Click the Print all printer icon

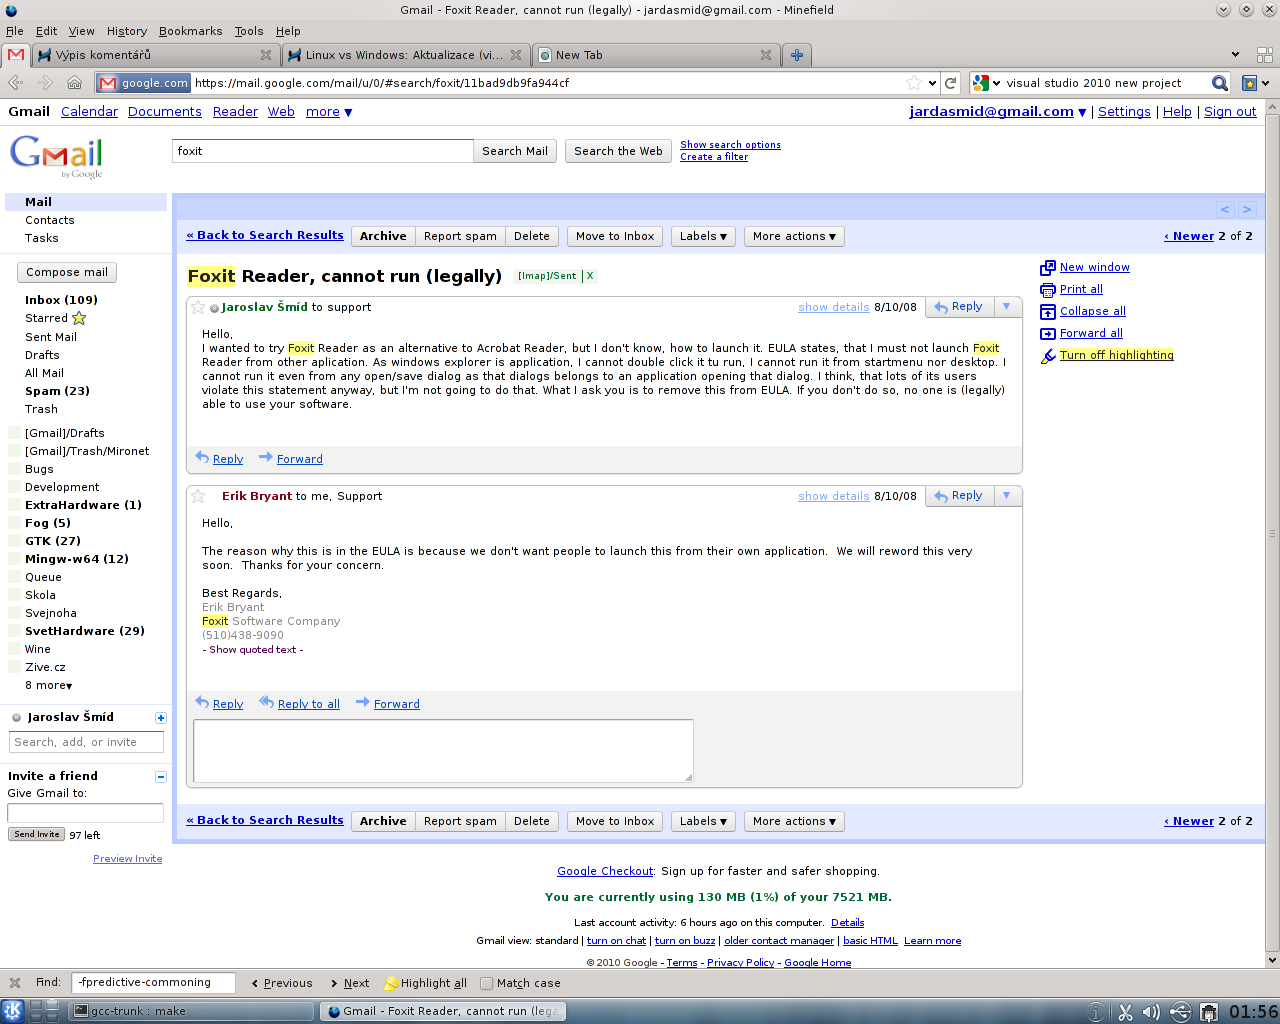tap(1048, 289)
